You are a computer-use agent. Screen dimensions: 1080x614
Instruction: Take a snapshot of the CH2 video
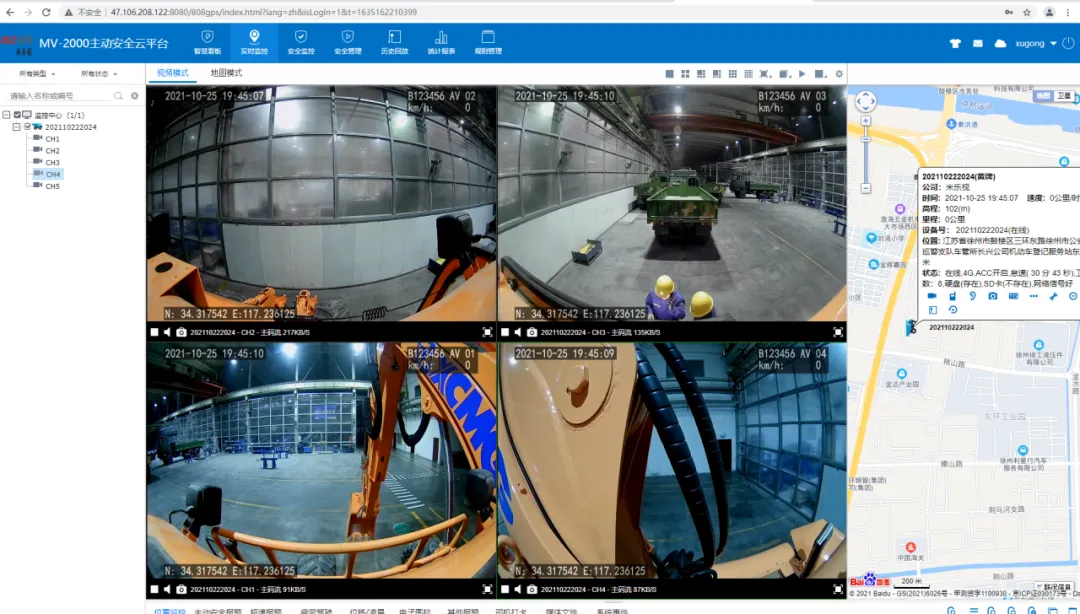(182, 332)
